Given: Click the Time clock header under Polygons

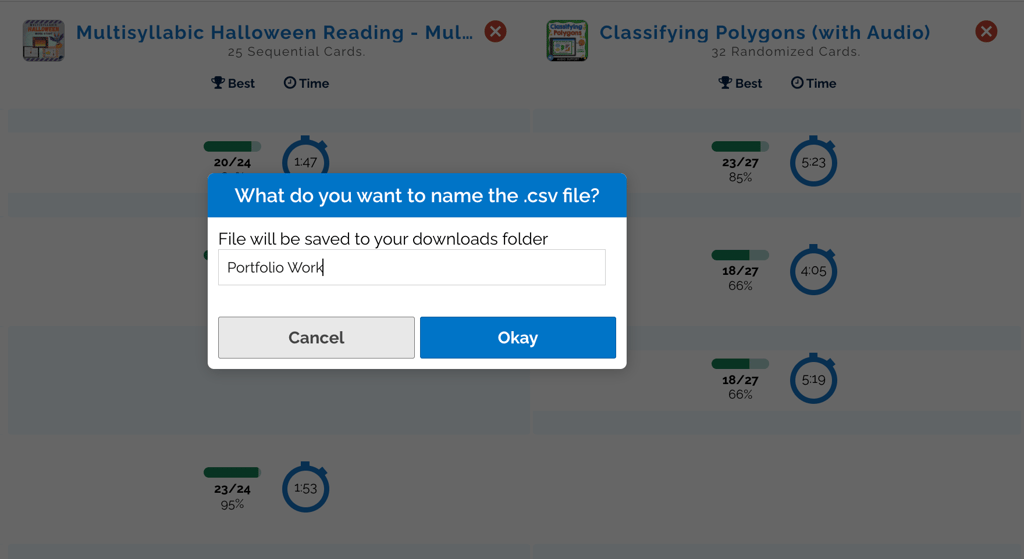Looking at the screenshot, I should (x=813, y=83).
